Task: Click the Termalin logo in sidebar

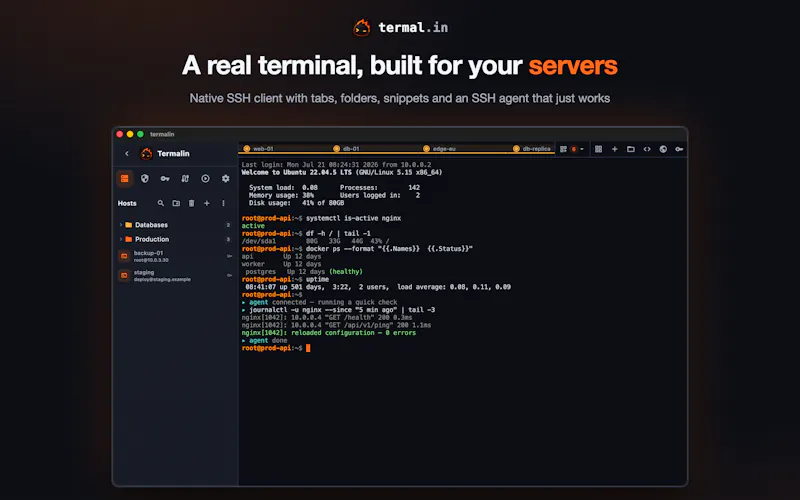Action: (146, 154)
